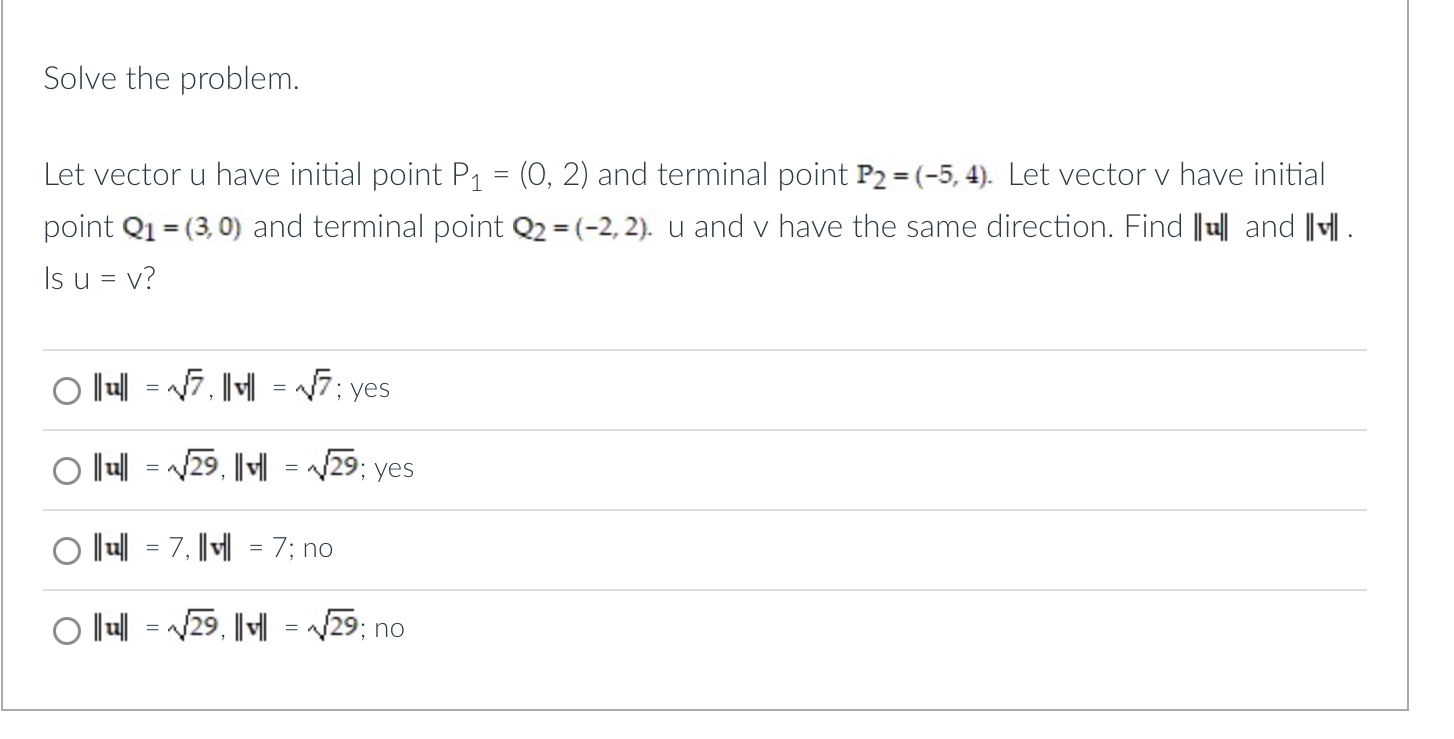The image size is (1454, 739).
Task: Click the radio button of the third option
Action: 66,550
